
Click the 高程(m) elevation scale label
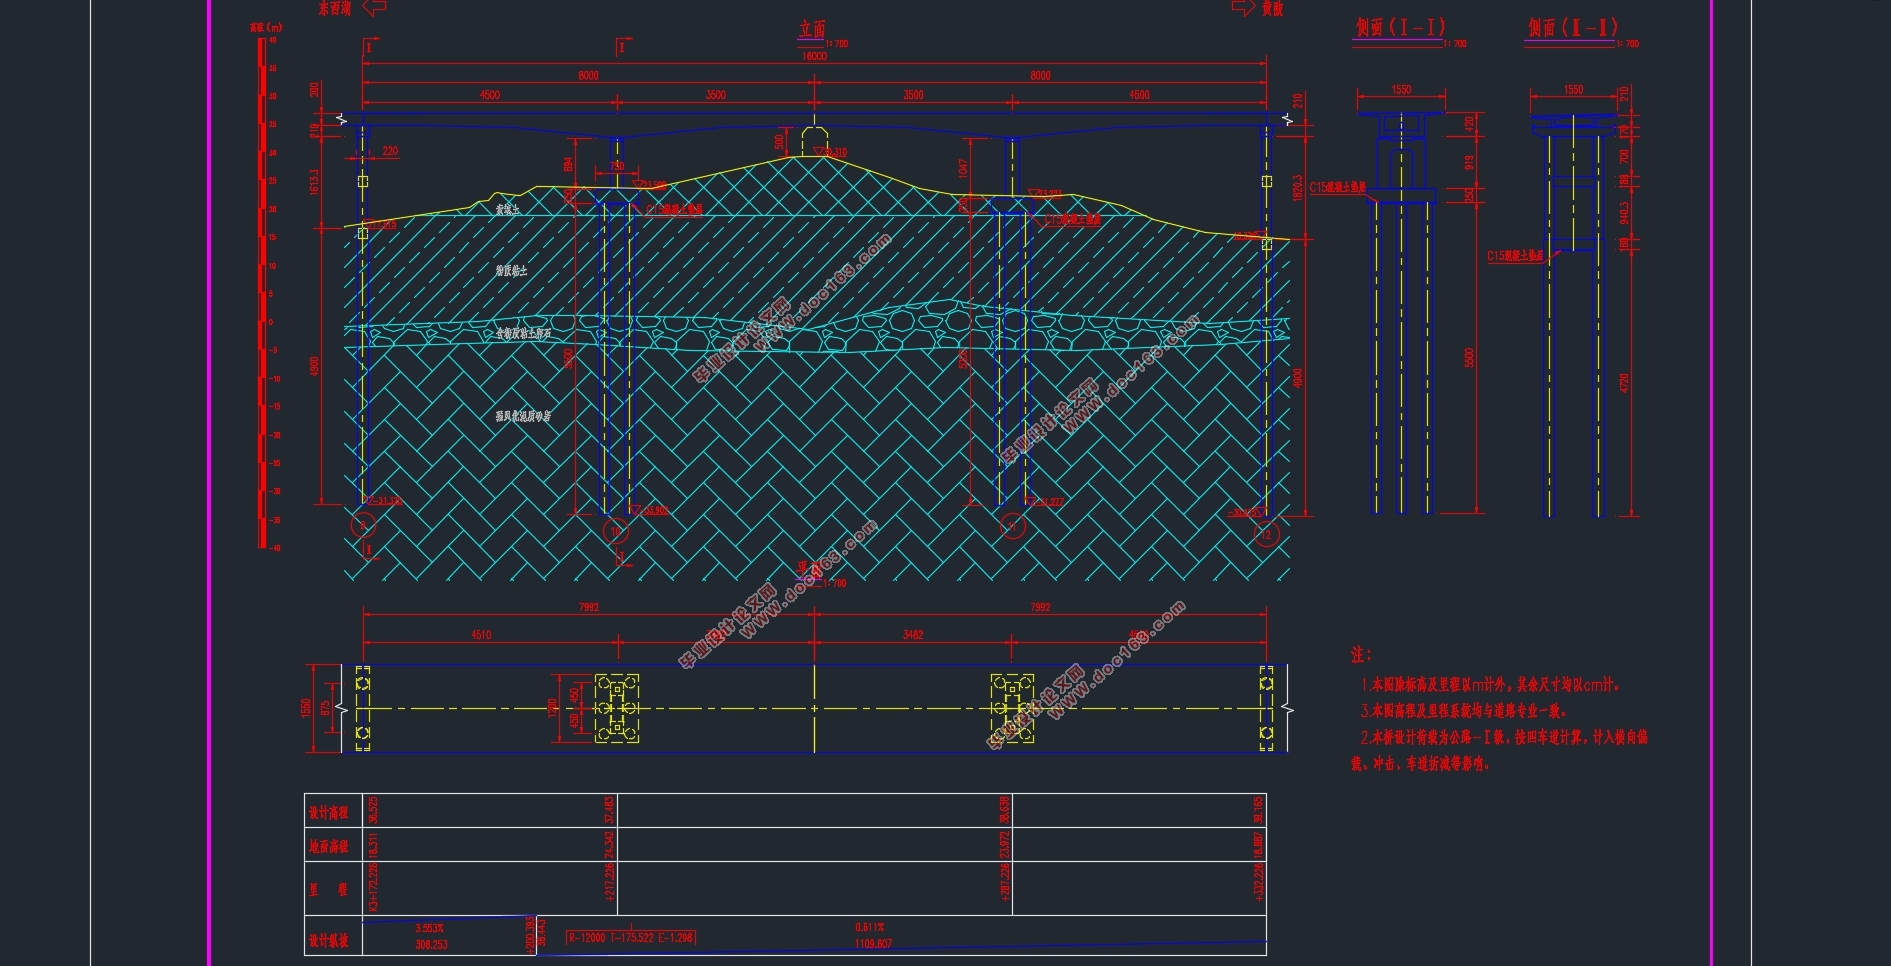[266, 27]
